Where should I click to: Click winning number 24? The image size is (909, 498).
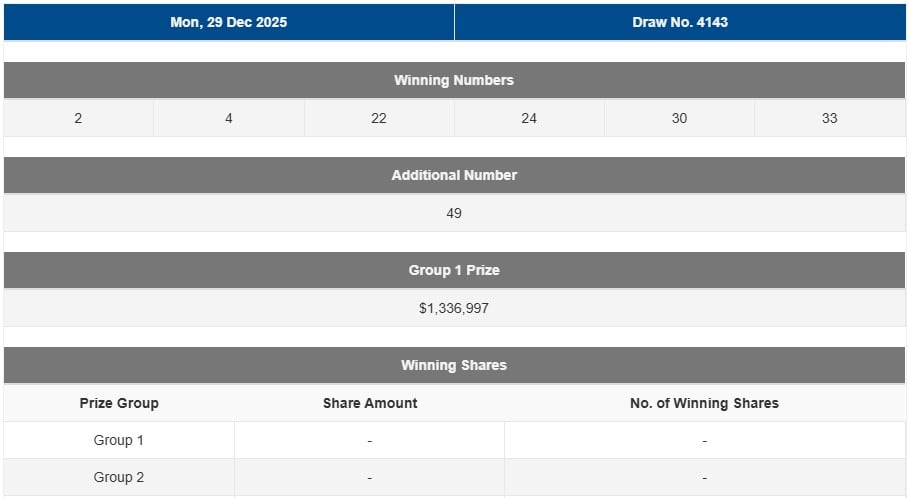pos(529,118)
